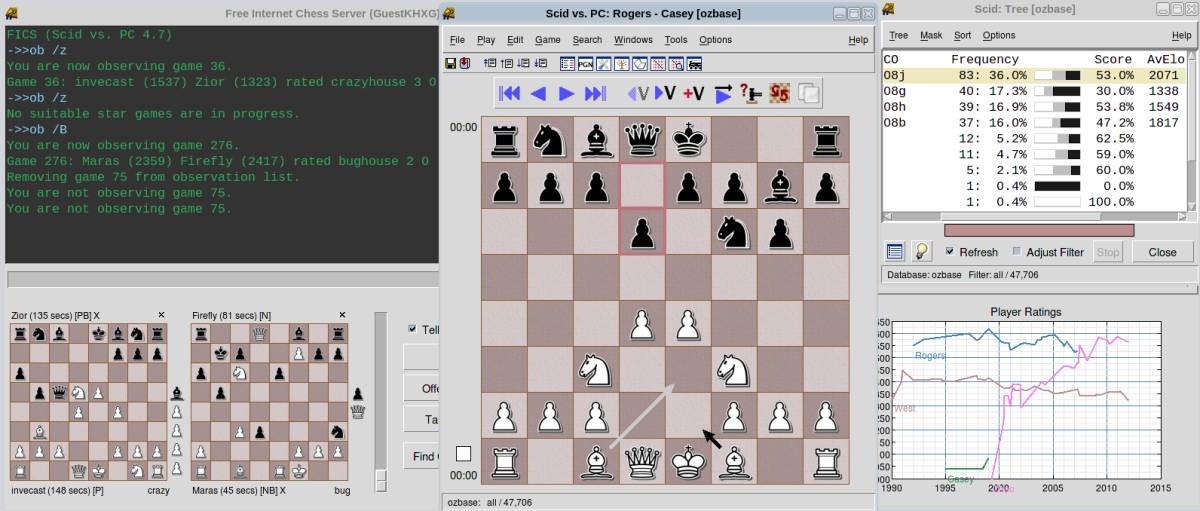This screenshot has height=511, width=1200.
Task: Open the Play menu
Action: (486, 40)
